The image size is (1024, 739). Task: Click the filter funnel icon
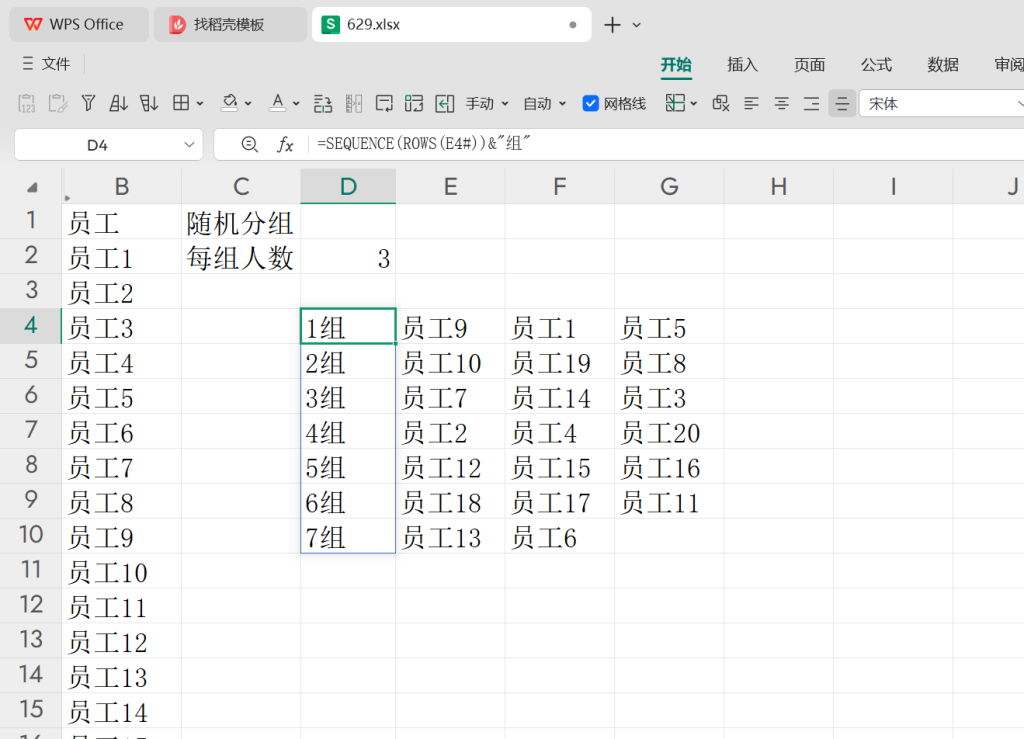click(88, 103)
